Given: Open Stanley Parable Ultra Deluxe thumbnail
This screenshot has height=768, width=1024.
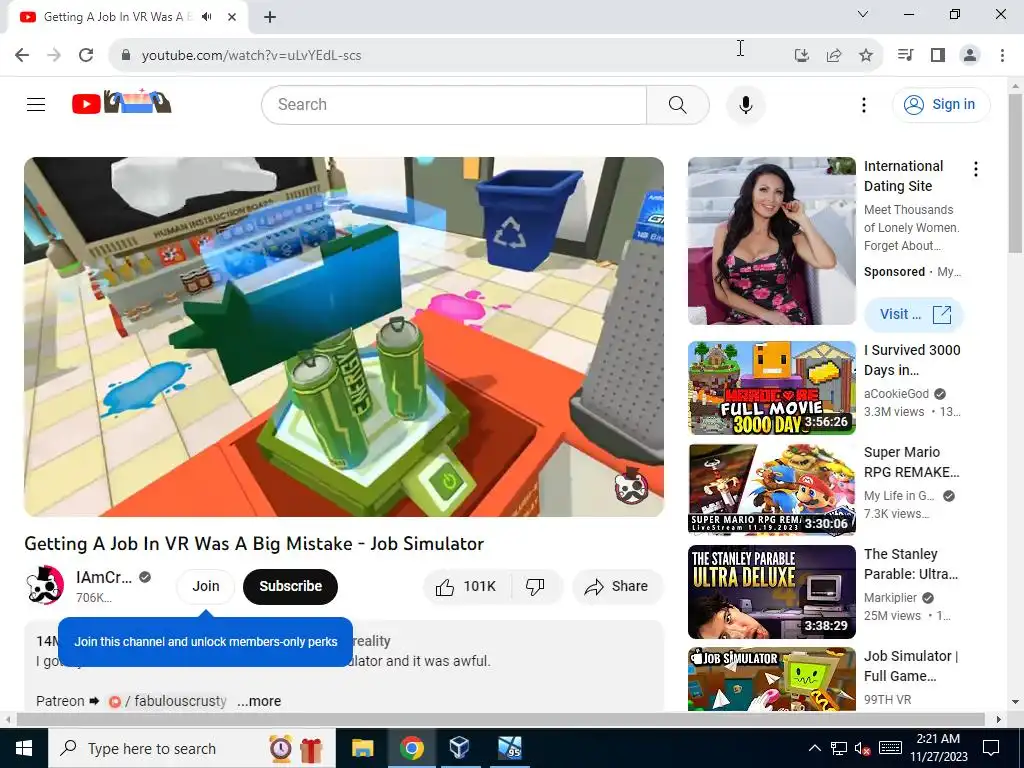Looking at the screenshot, I should point(771,592).
